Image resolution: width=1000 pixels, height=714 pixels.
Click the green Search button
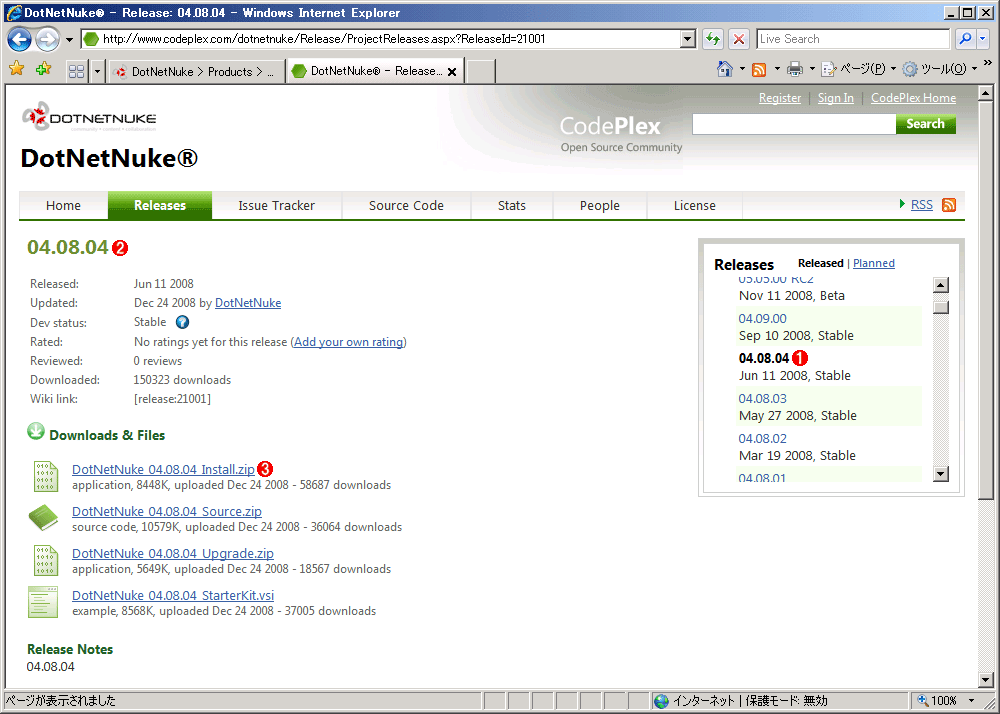tap(925, 124)
